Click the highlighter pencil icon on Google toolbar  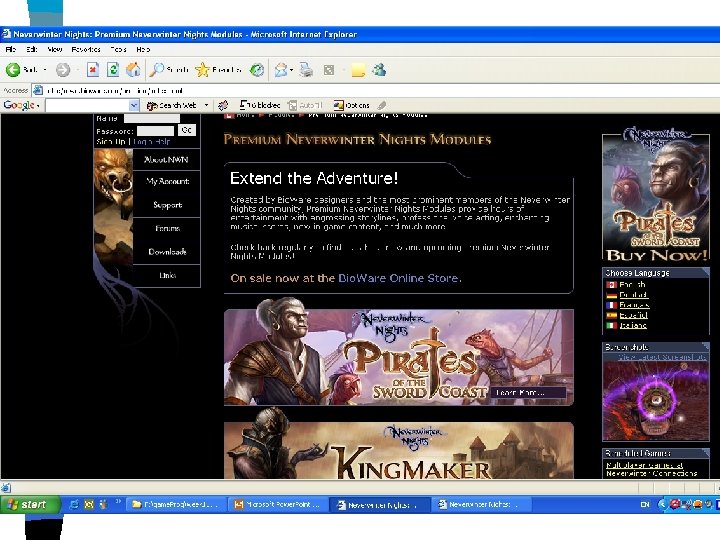tap(382, 106)
